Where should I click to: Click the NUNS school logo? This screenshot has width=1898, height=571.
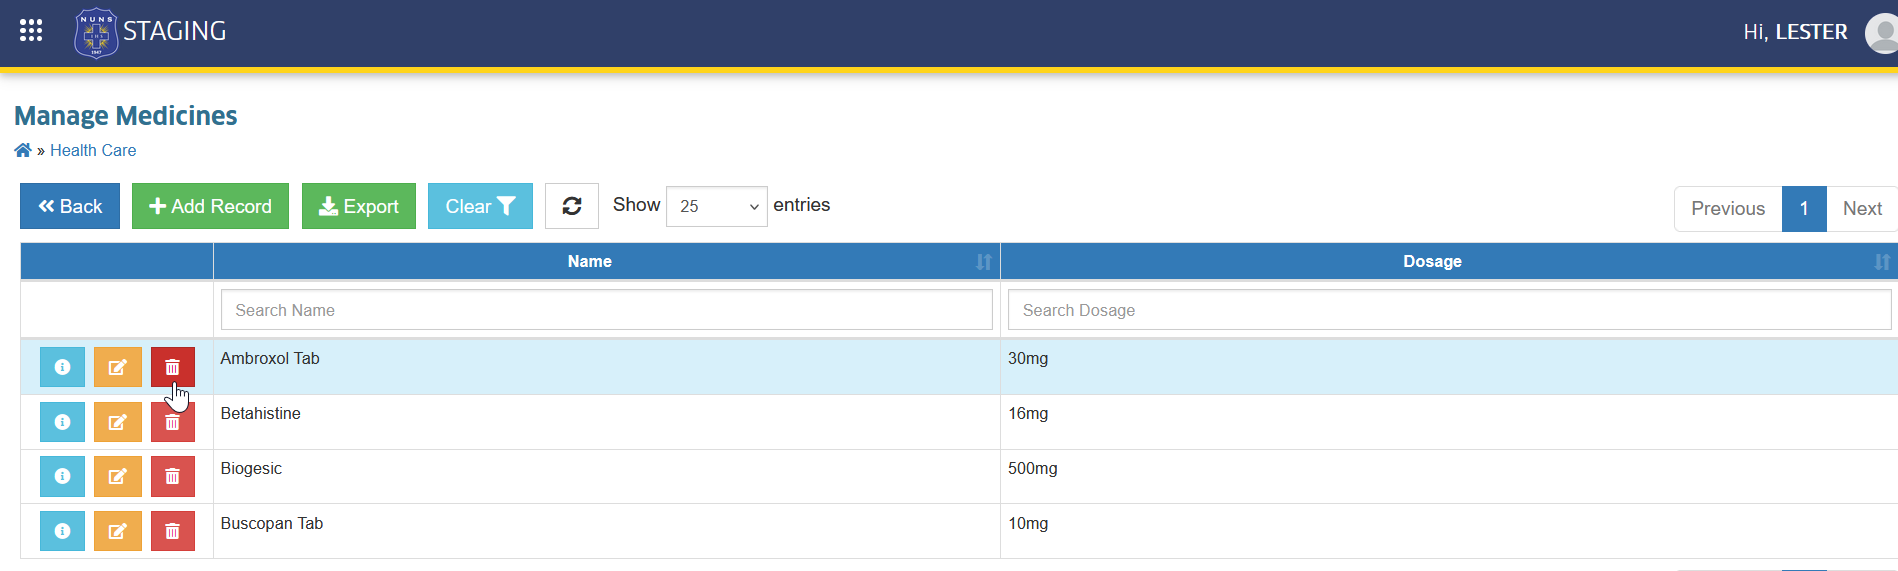(x=96, y=33)
